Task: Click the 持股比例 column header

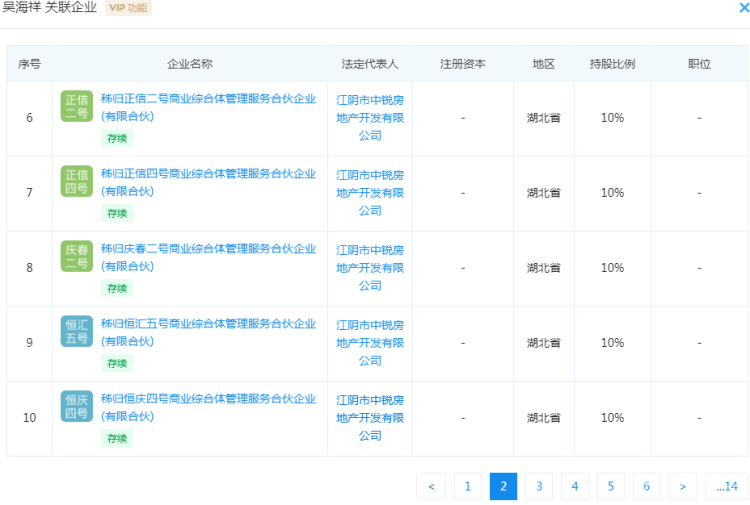Action: coord(612,64)
